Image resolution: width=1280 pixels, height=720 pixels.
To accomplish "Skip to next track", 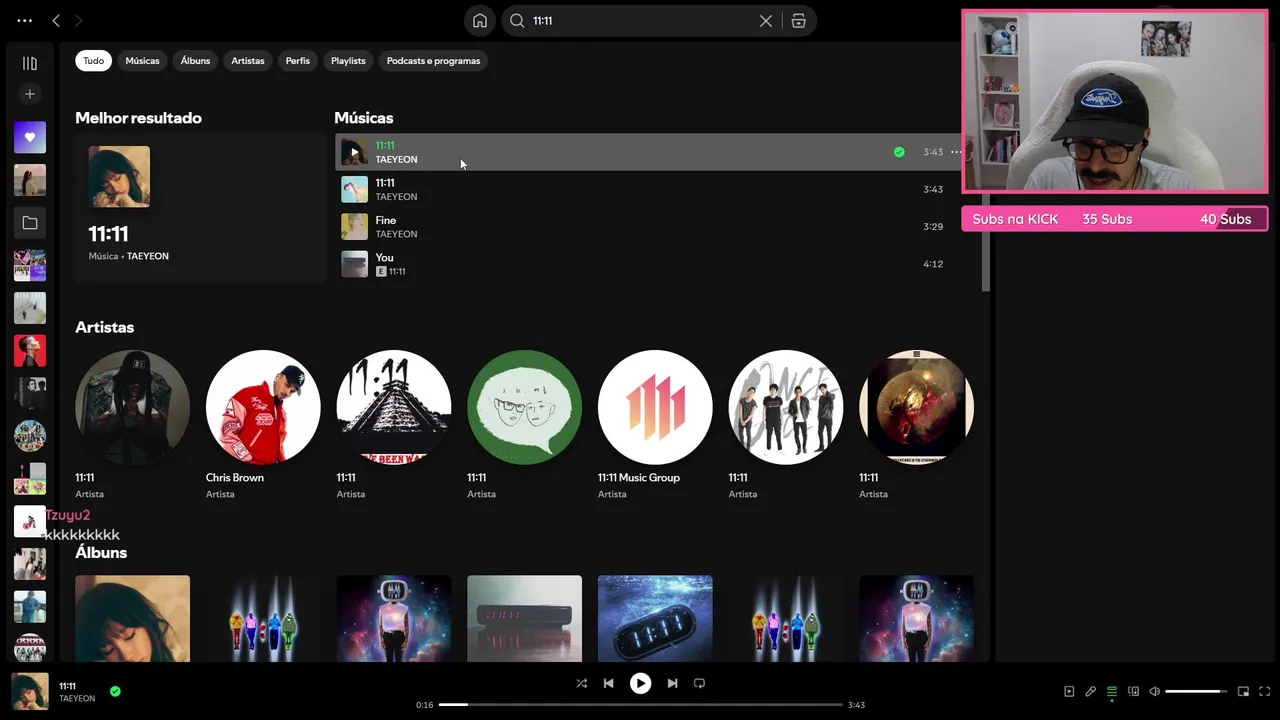I will [672, 683].
